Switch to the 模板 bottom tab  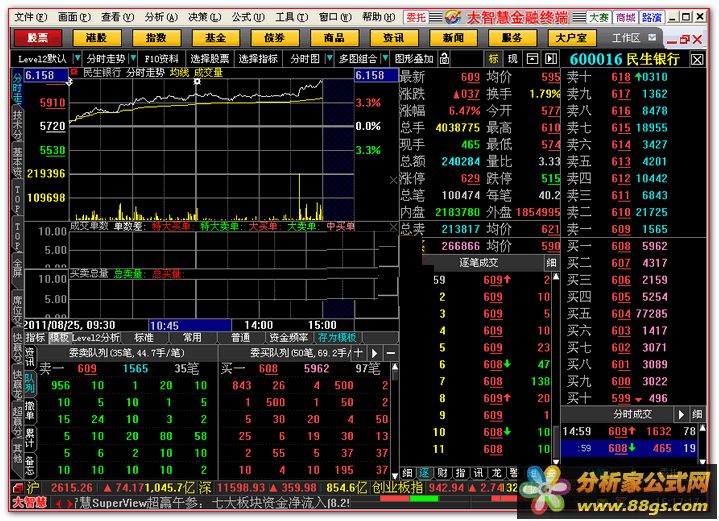point(59,338)
